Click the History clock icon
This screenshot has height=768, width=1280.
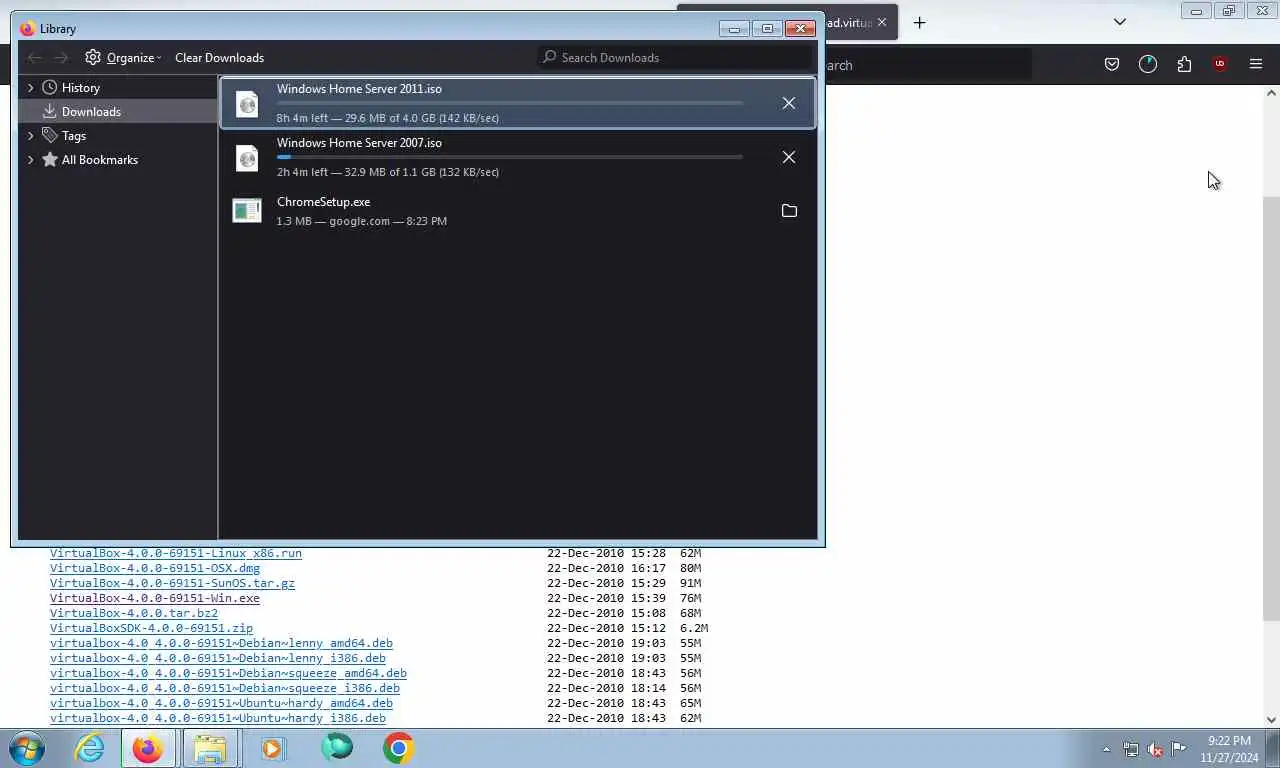pos(49,87)
